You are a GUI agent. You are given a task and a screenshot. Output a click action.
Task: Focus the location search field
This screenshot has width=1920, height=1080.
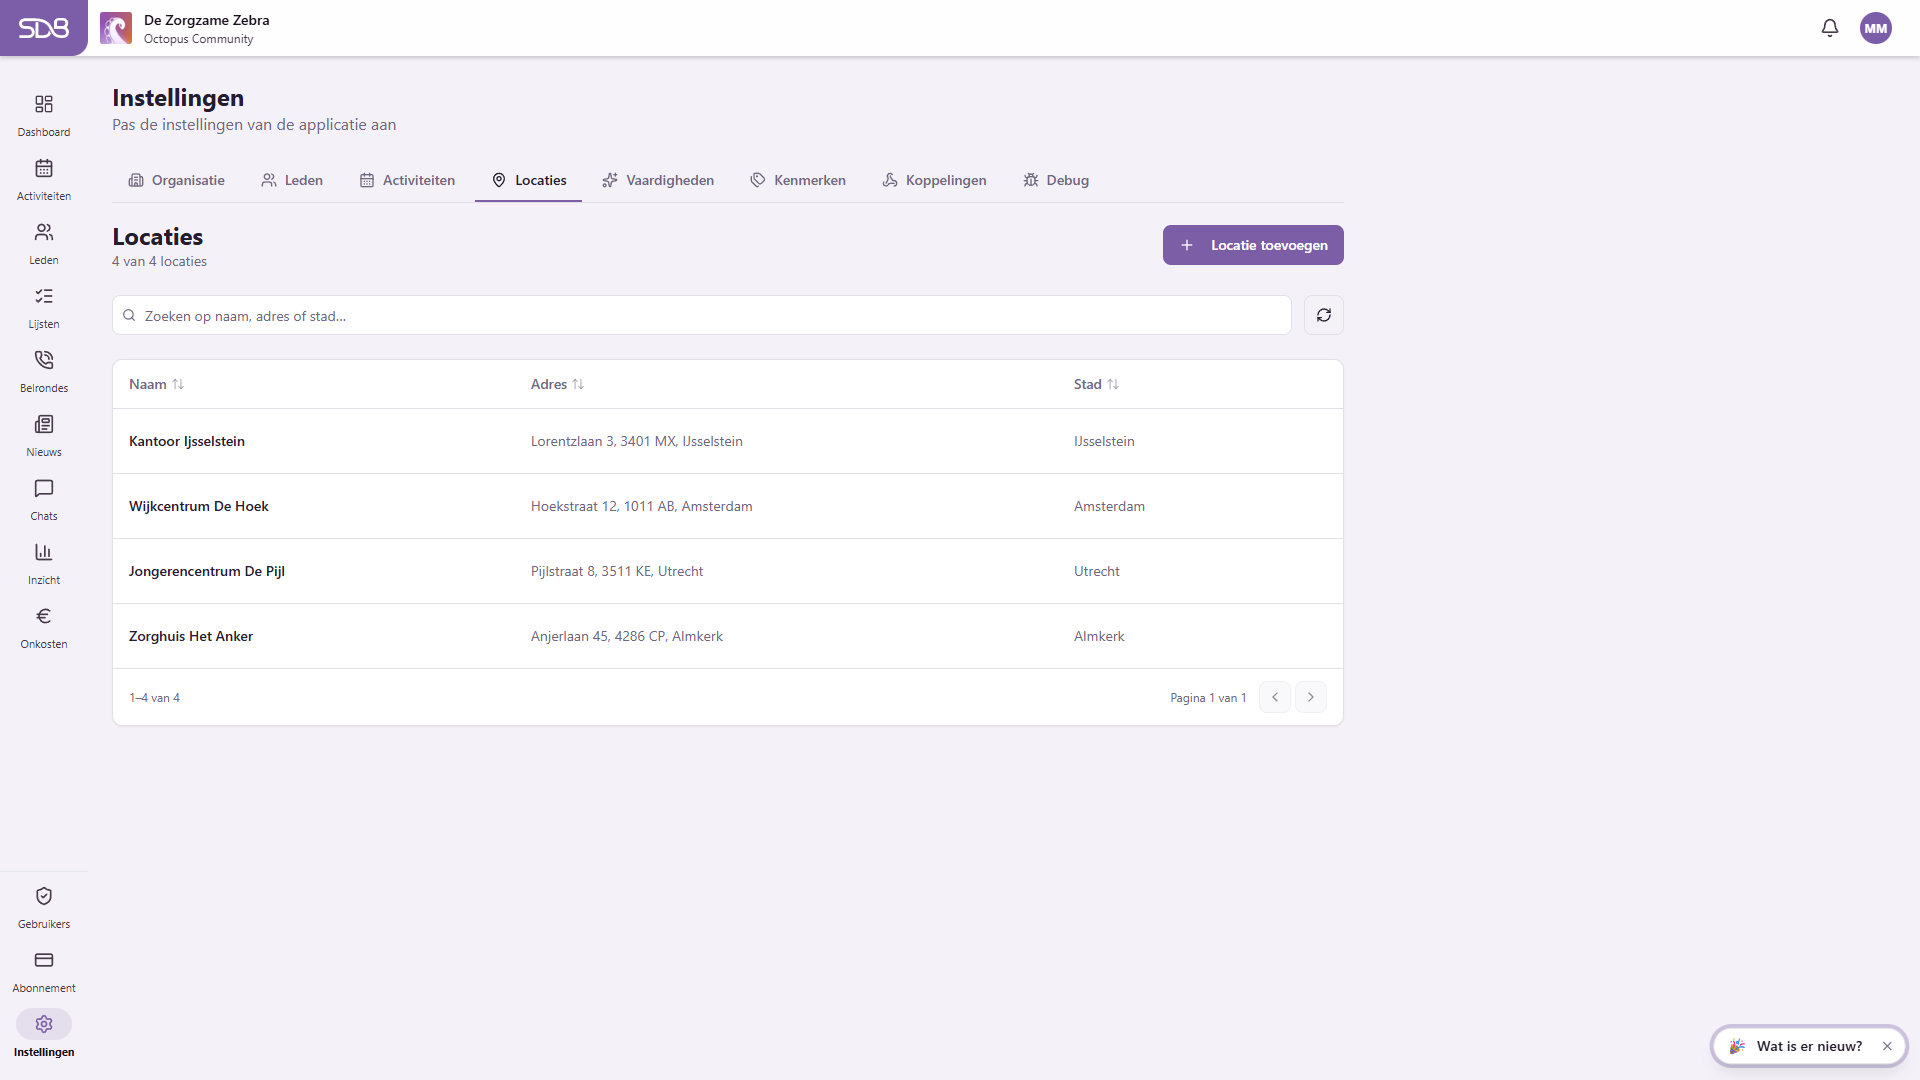(702, 315)
